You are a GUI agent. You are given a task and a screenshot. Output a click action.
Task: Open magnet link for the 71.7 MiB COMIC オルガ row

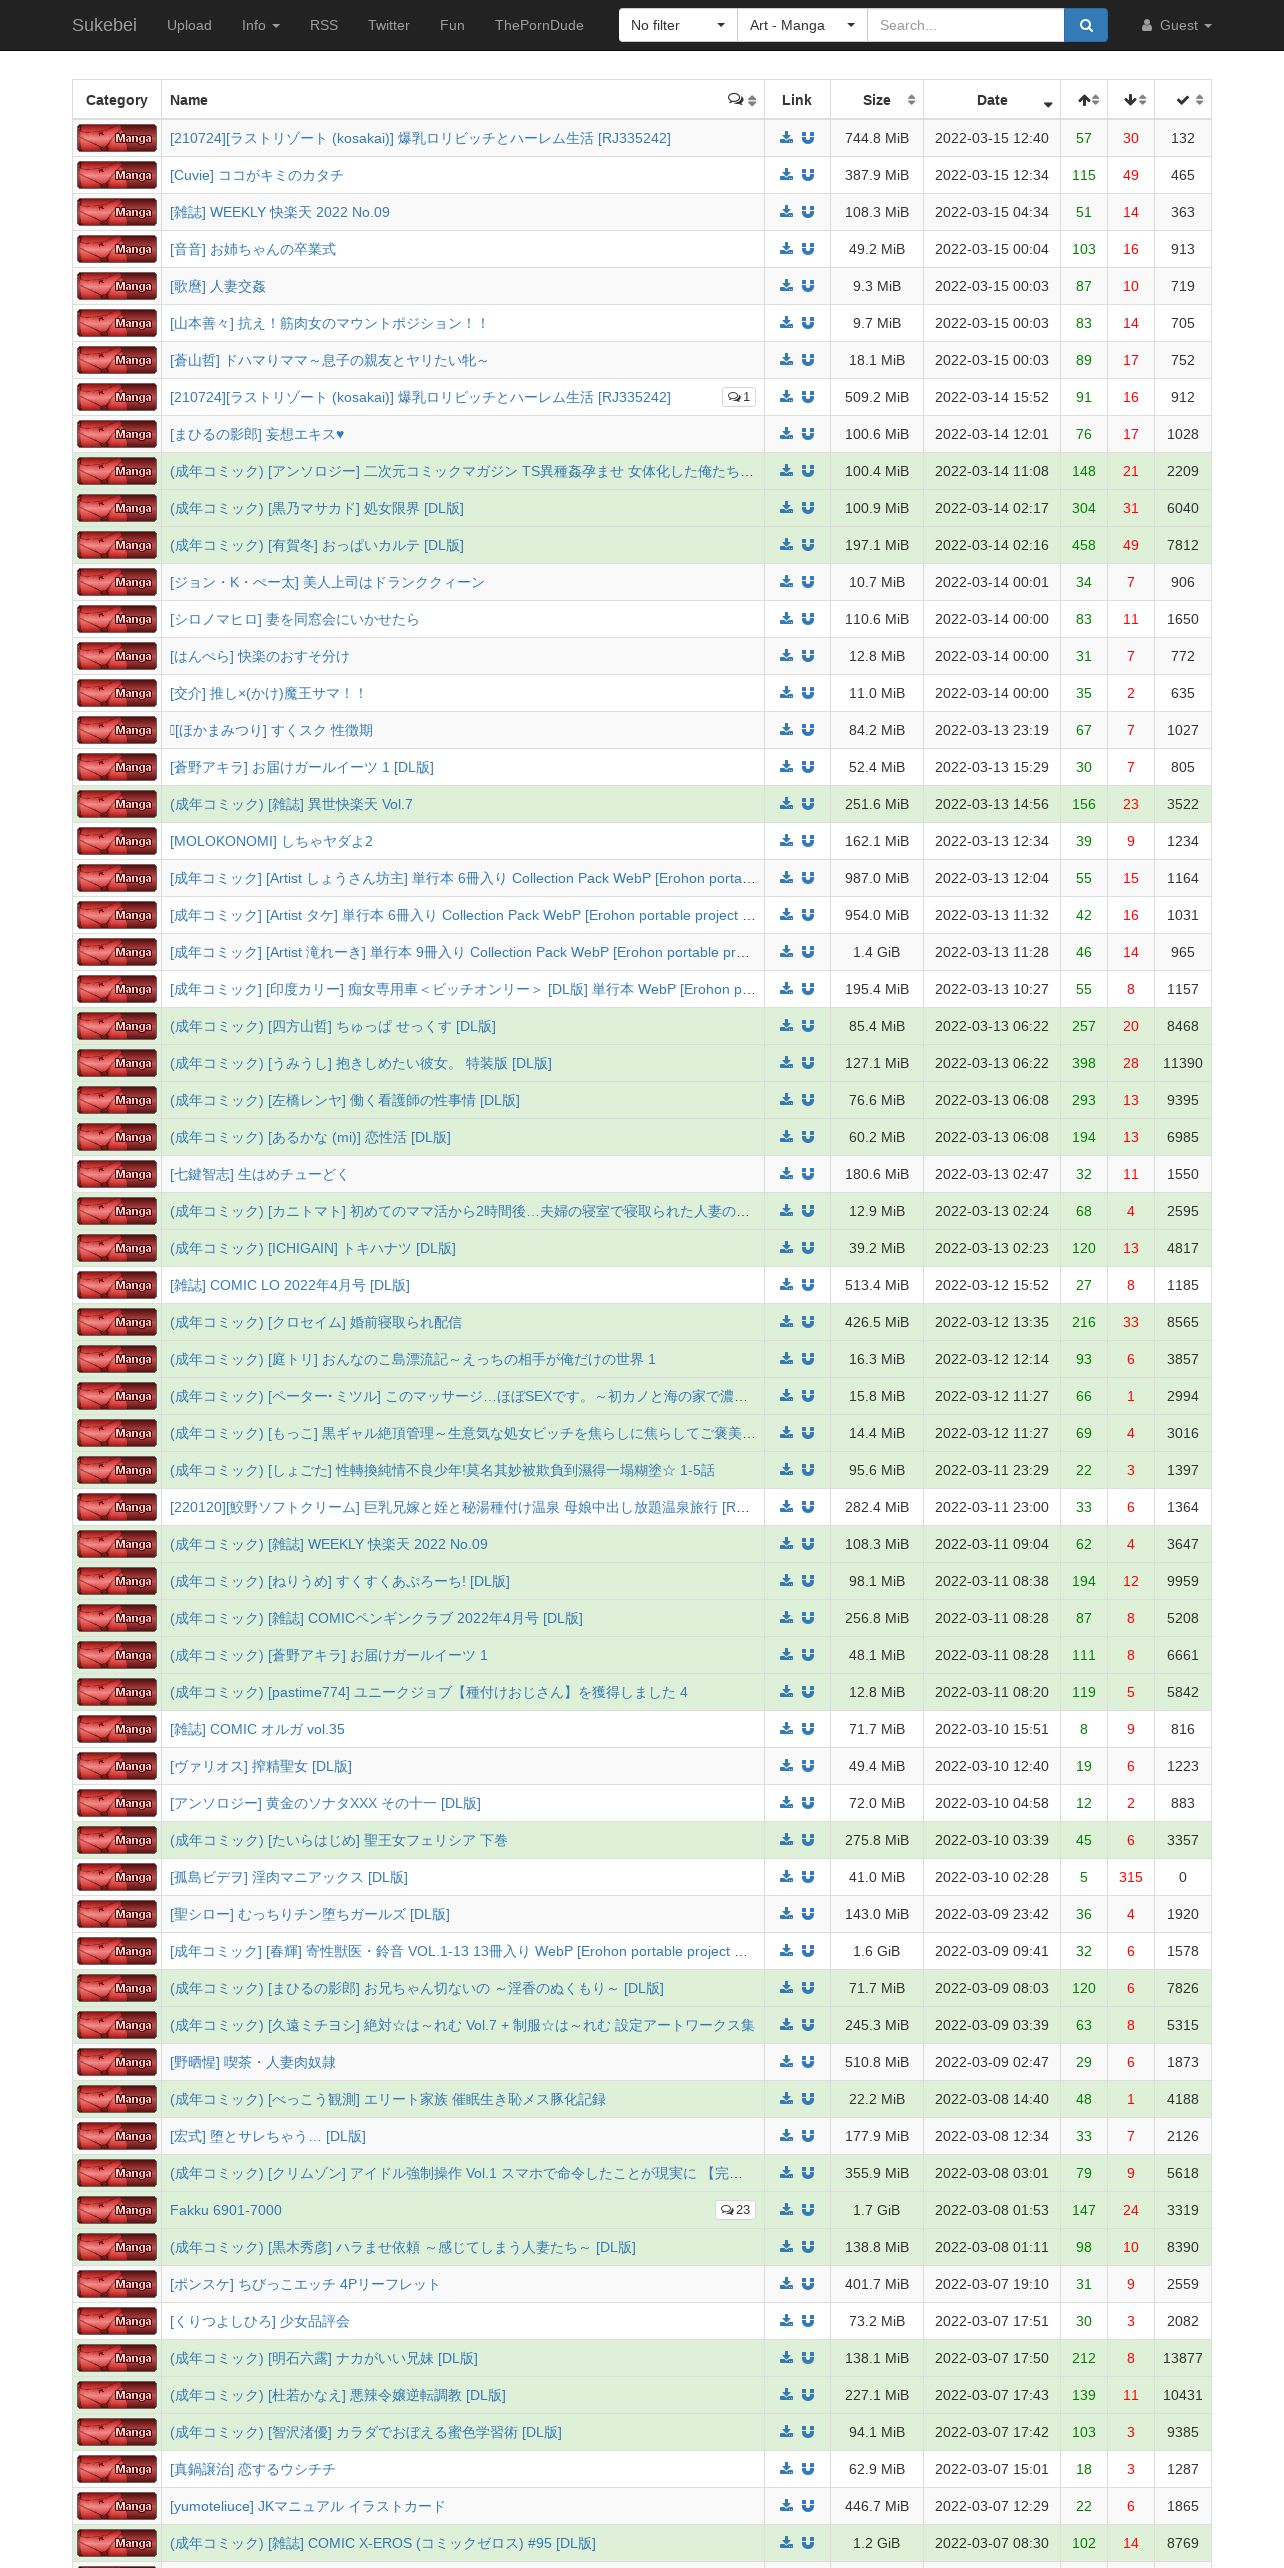click(x=808, y=1729)
